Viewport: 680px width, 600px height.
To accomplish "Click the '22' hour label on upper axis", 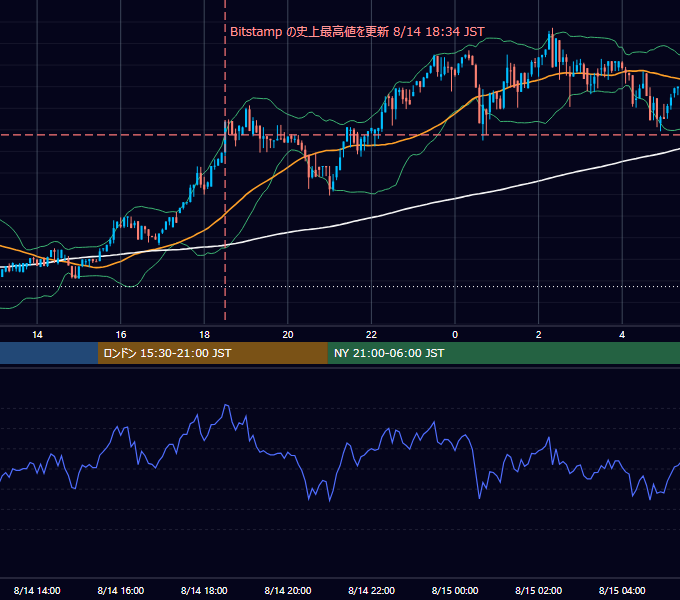I will pyautogui.click(x=371, y=335).
